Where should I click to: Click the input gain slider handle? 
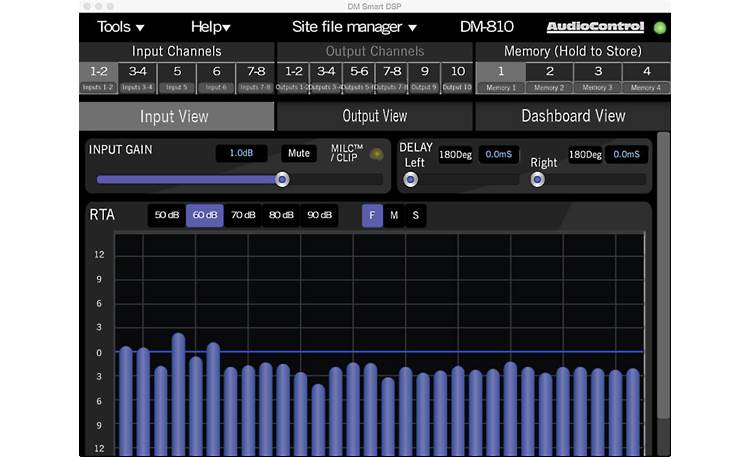(x=282, y=179)
